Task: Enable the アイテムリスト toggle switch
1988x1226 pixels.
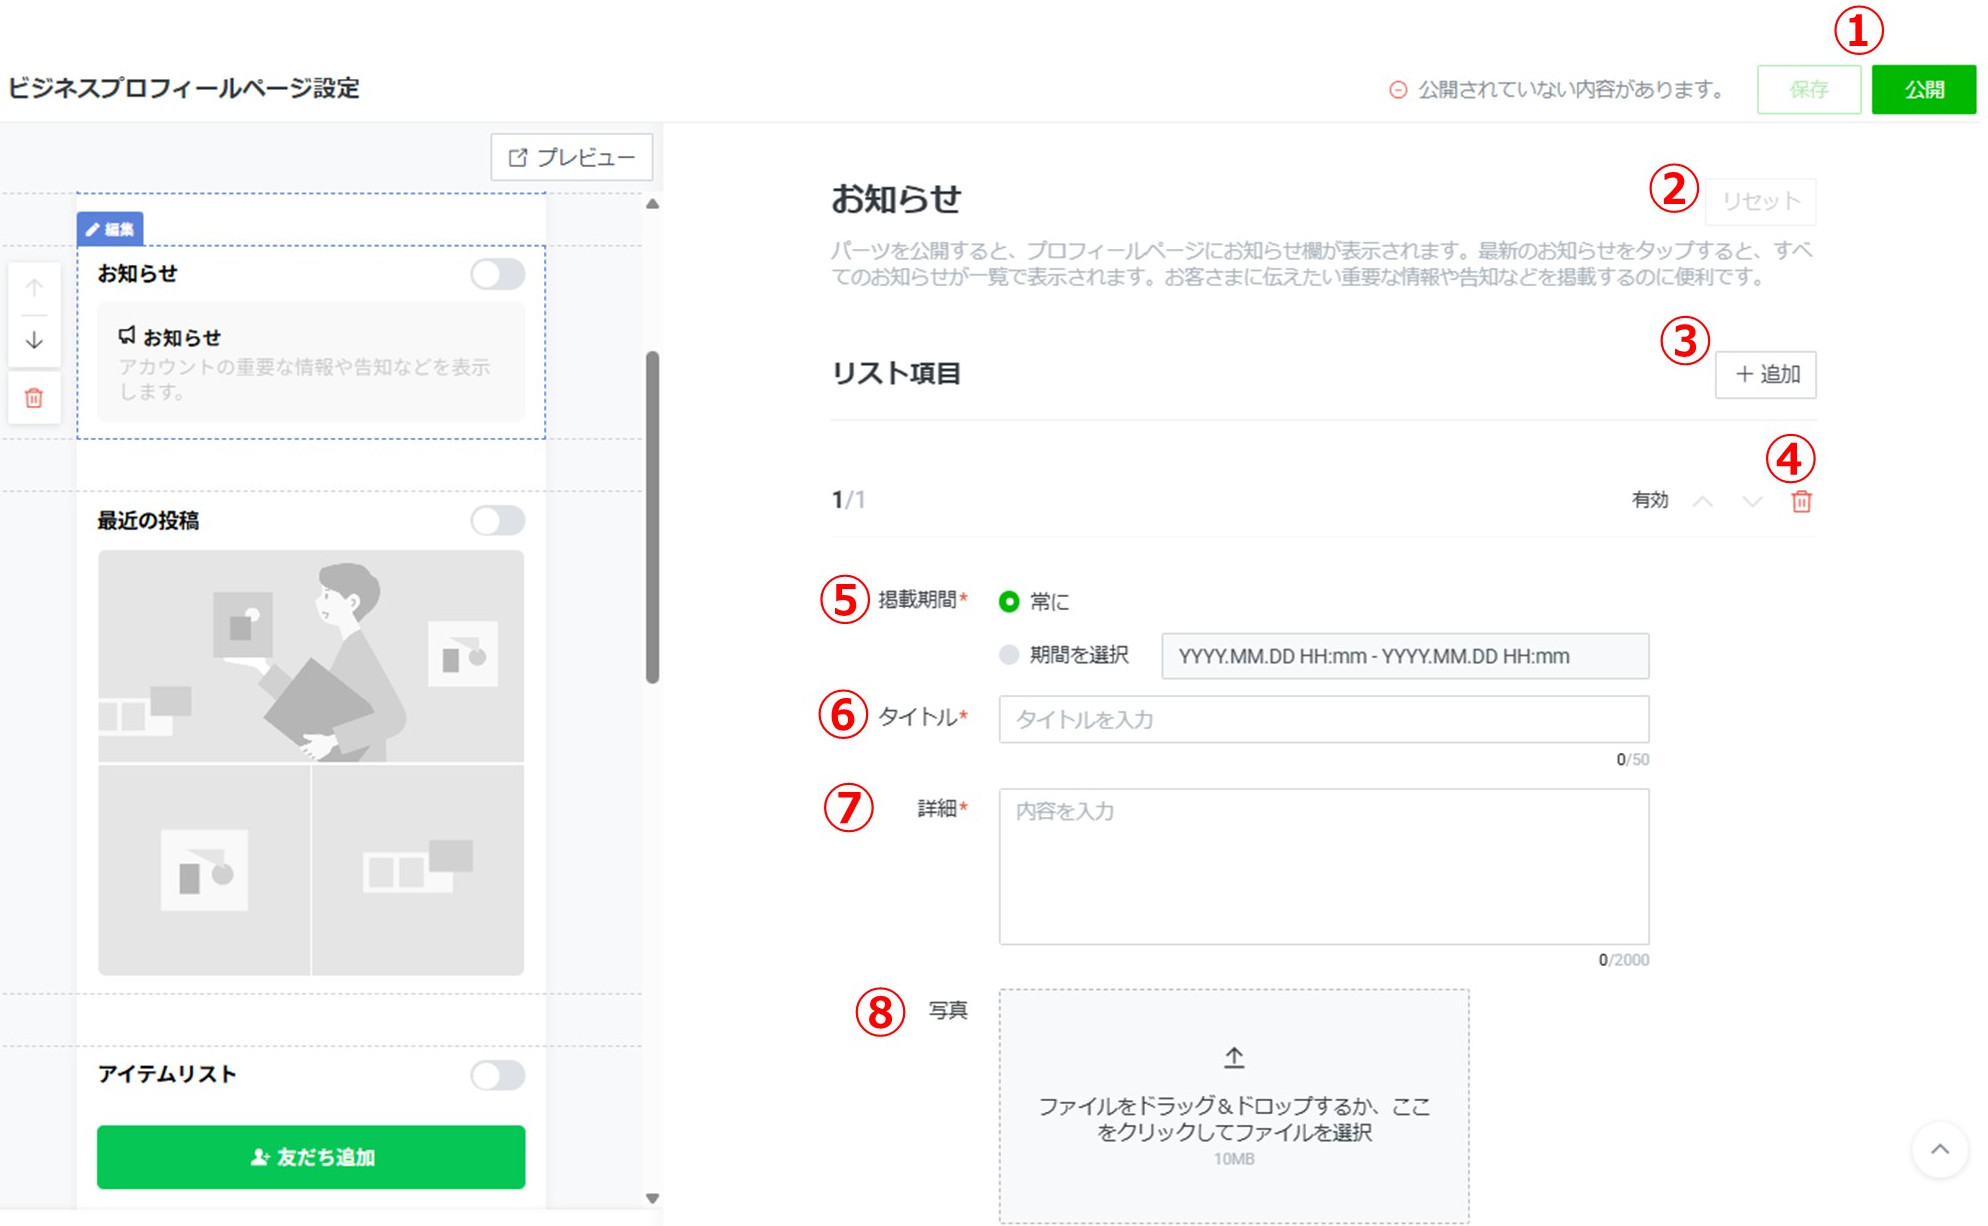Action: [497, 1075]
